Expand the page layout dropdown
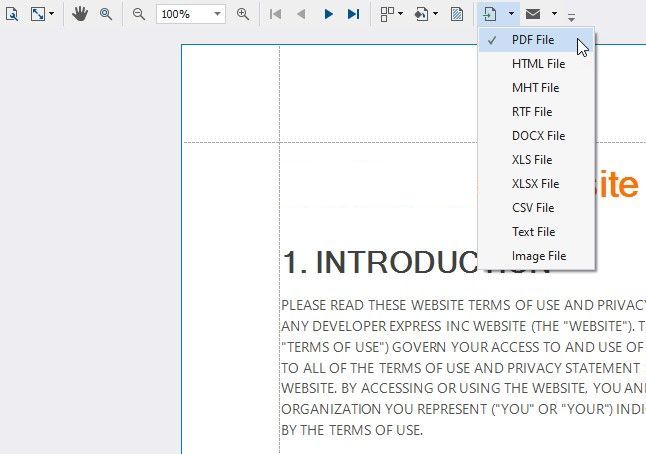Screen dimensions: 646x454 click(x=401, y=14)
